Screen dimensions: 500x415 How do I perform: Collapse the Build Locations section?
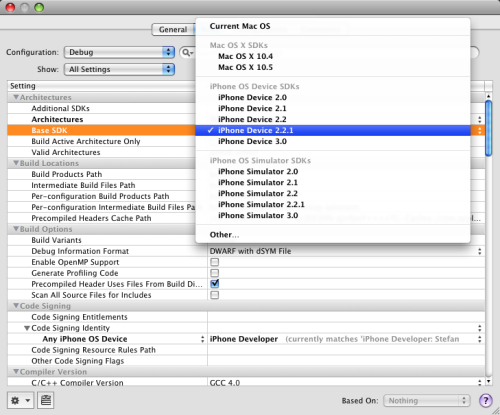(16, 163)
